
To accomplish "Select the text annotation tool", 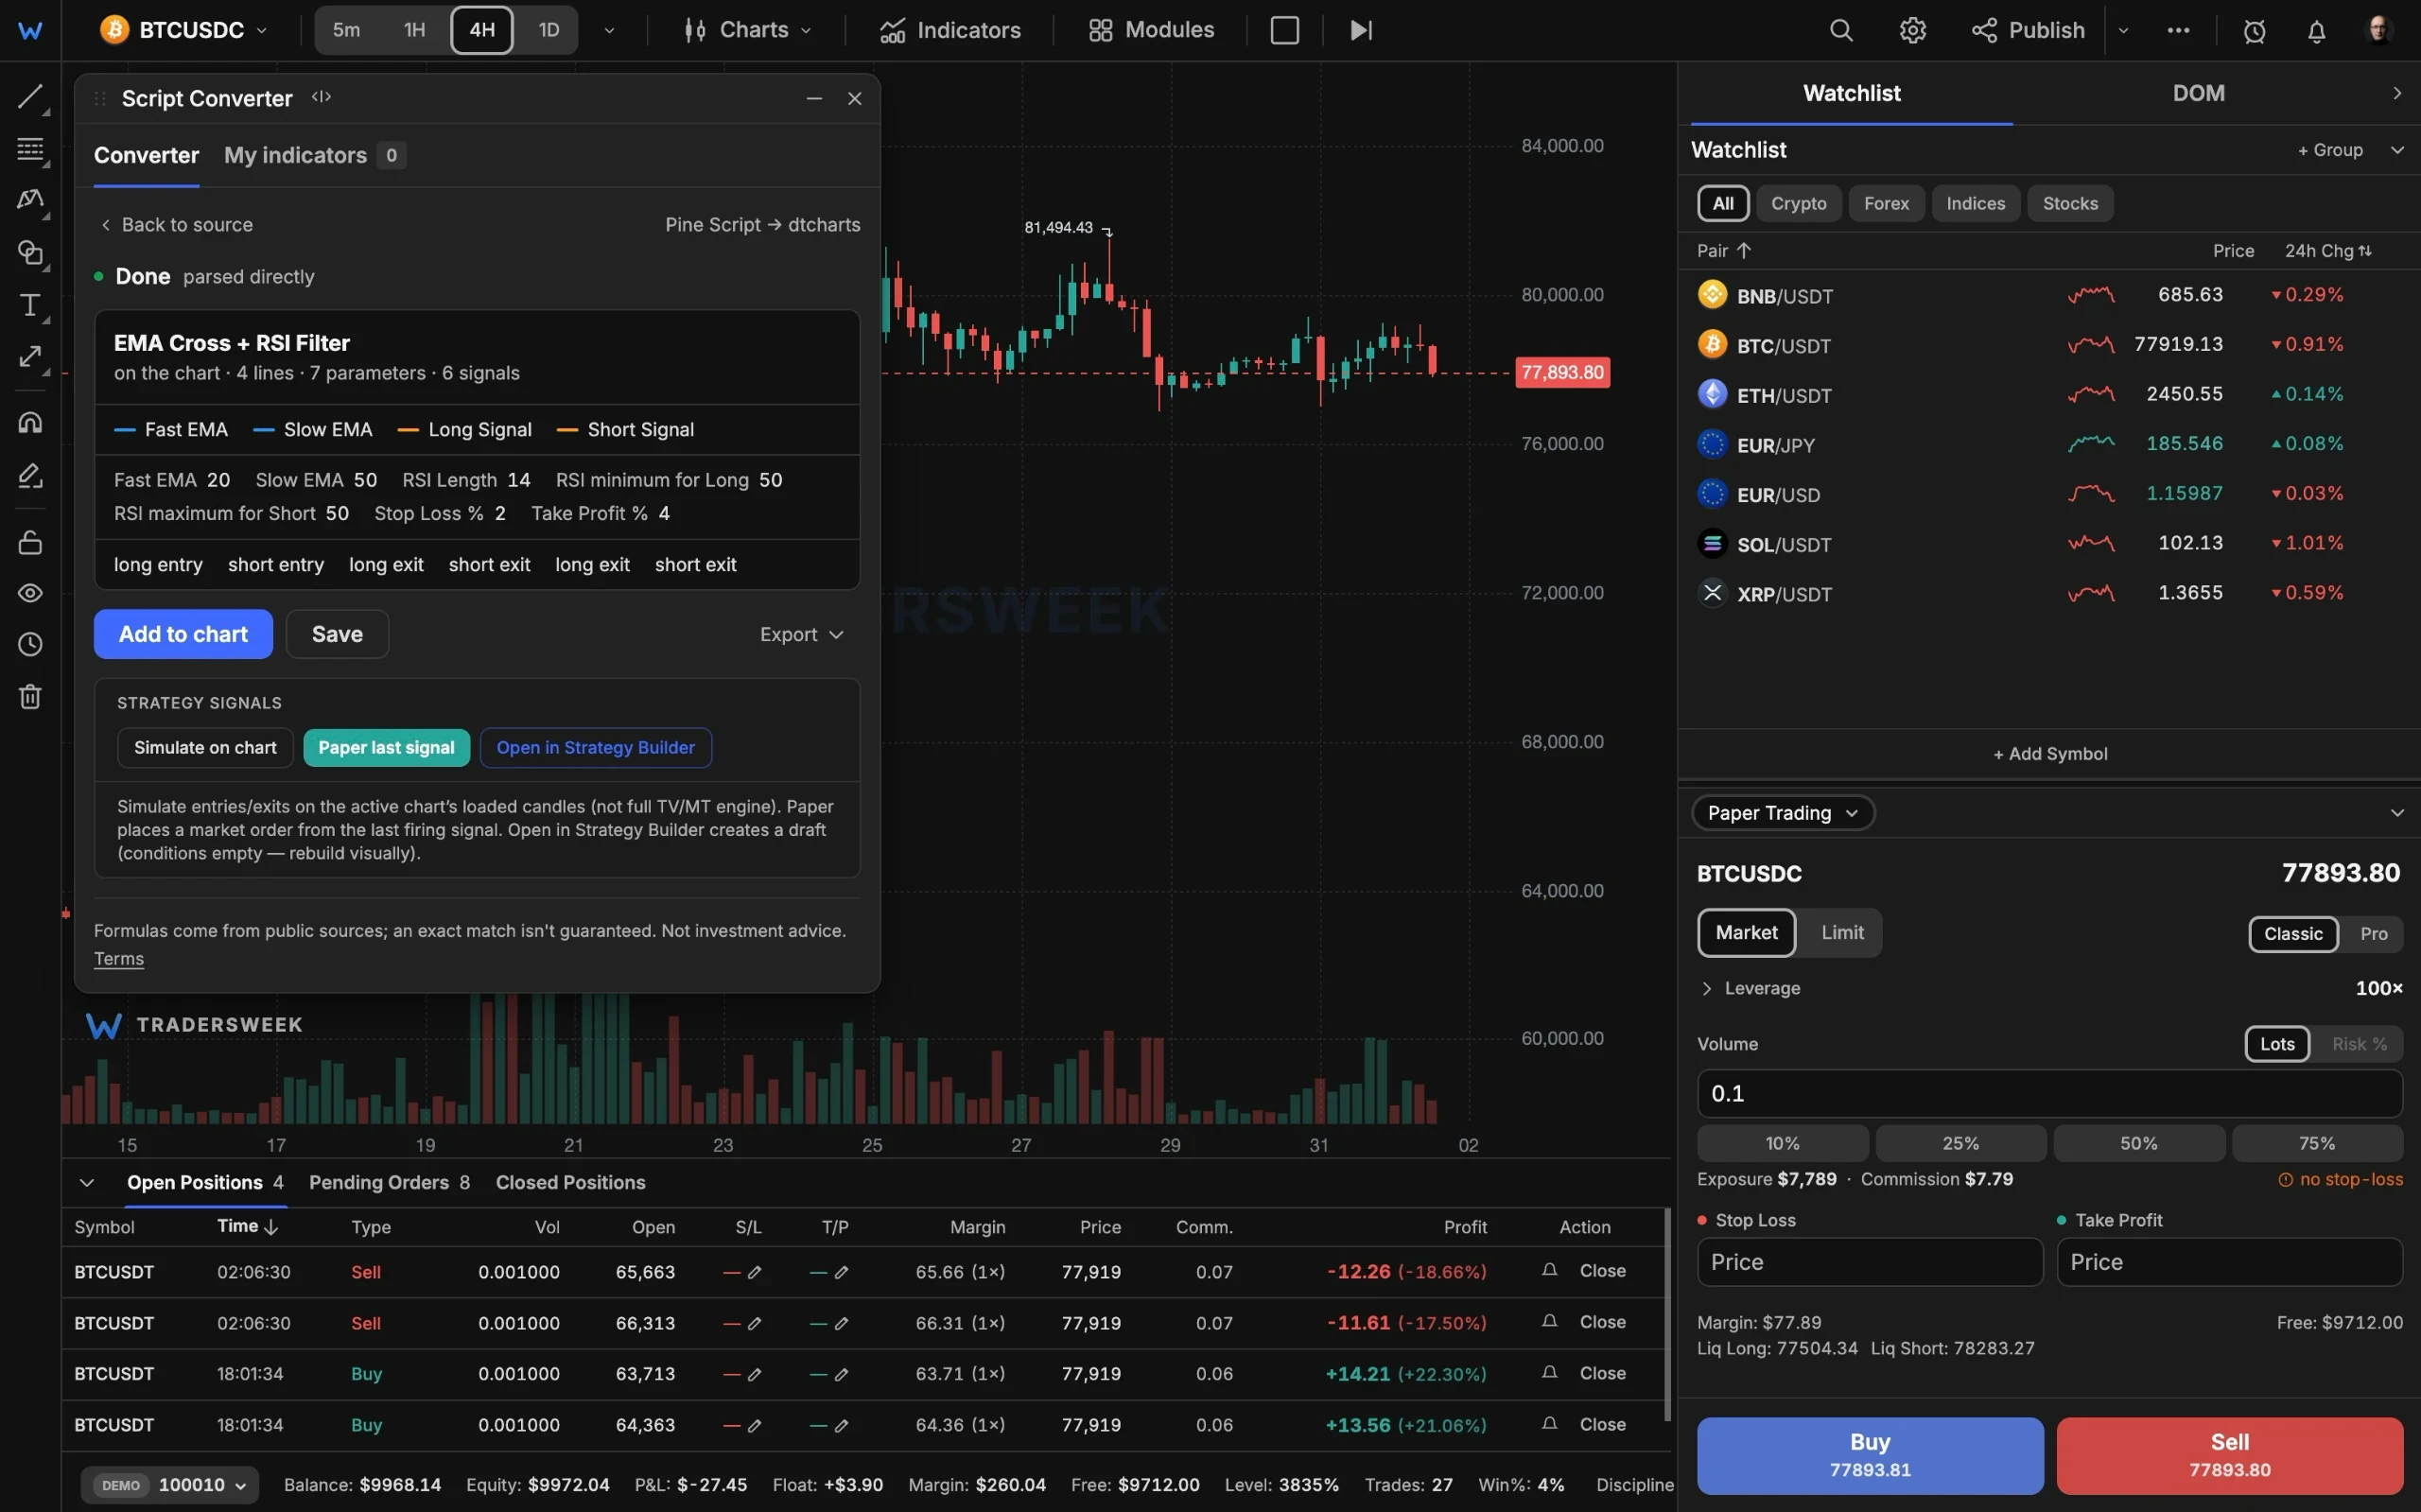I will (x=30, y=305).
